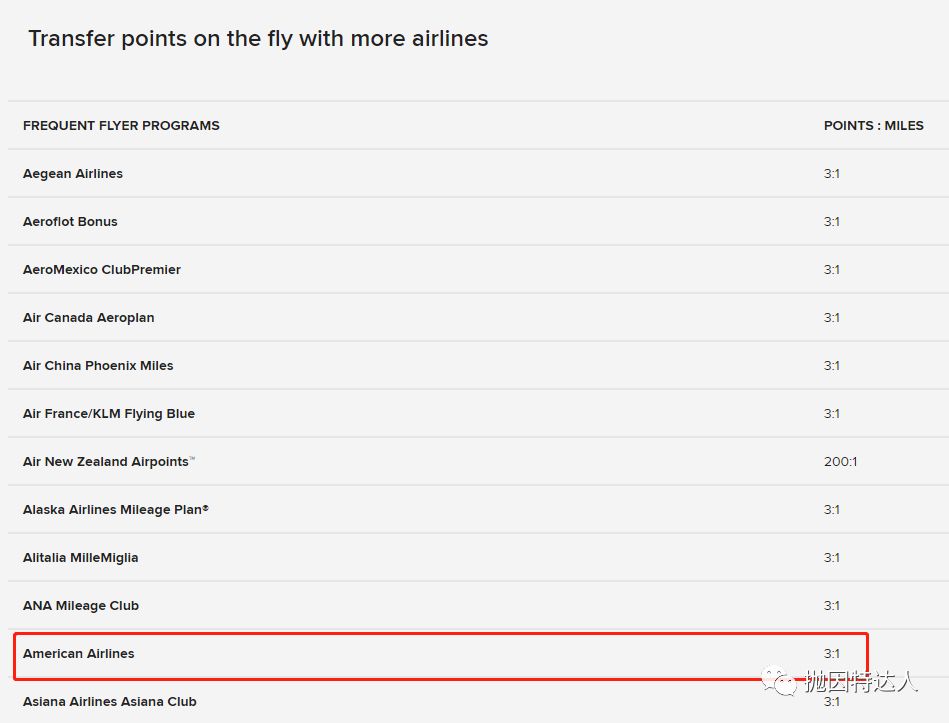
Task: Click the POINTS : MILES column header
Action: point(873,126)
